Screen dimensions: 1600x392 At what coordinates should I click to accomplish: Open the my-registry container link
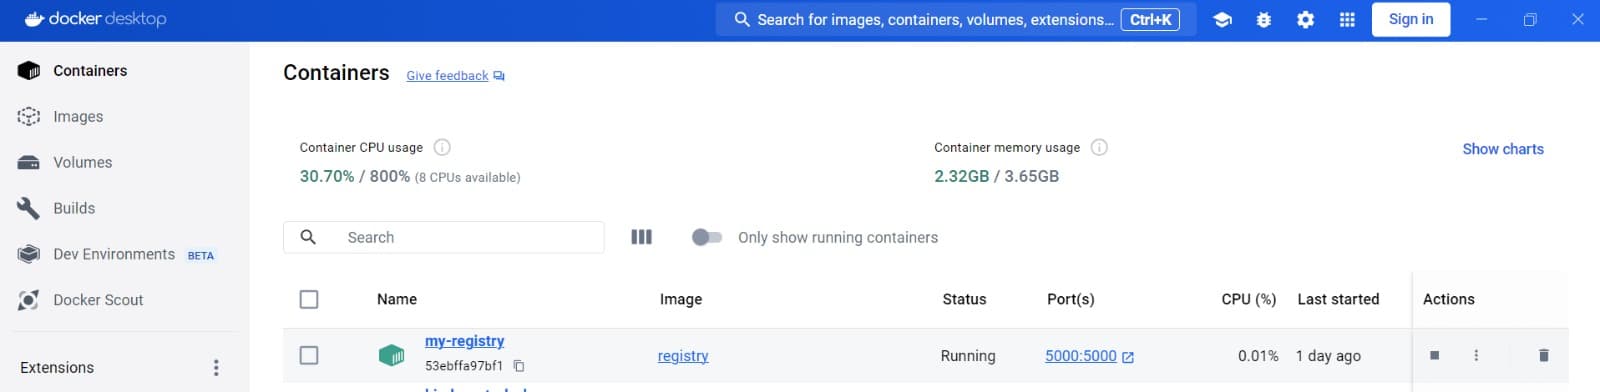coord(464,341)
